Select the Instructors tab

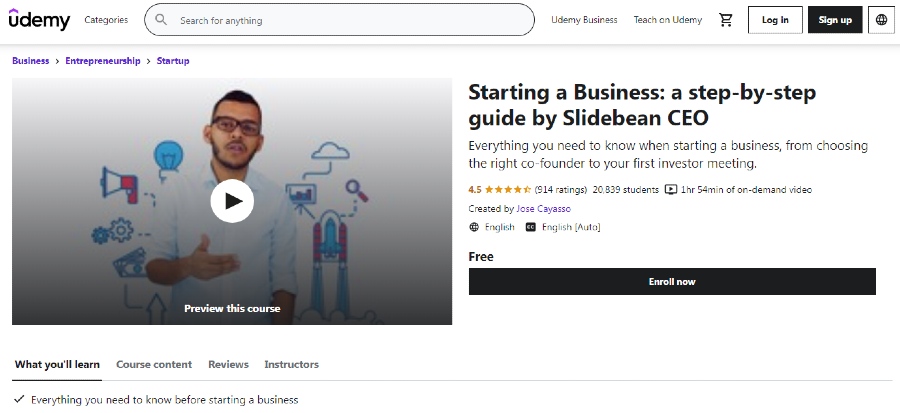point(291,364)
